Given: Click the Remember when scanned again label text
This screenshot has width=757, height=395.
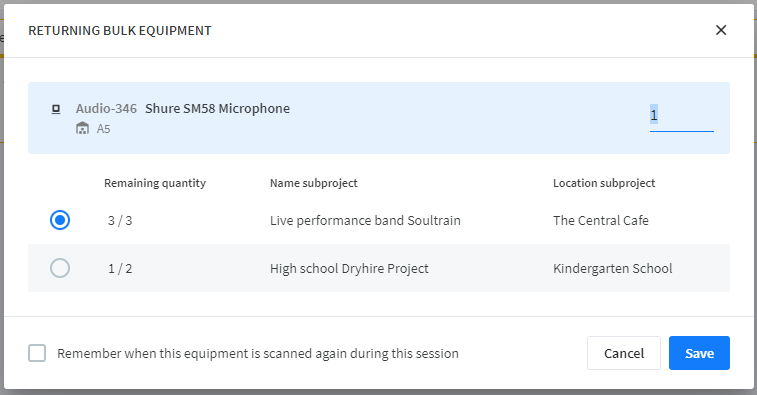Looking at the screenshot, I should [x=258, y=353].
